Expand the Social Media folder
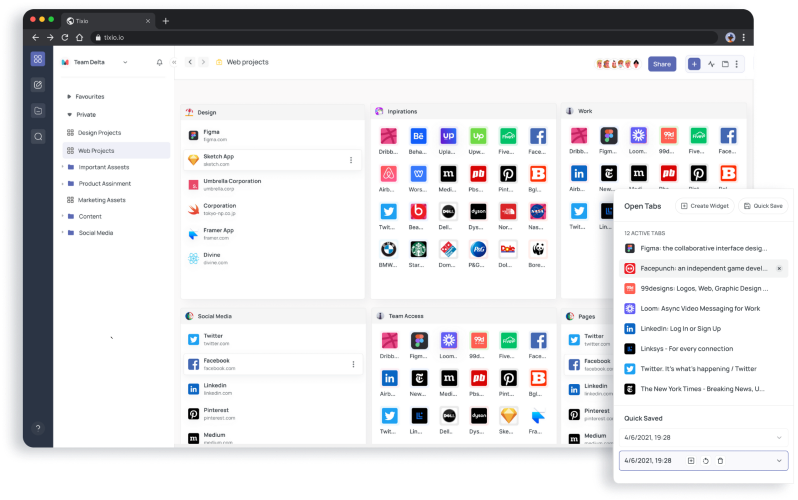The height and width of the screenshot is (500, 798). (63, 233)
